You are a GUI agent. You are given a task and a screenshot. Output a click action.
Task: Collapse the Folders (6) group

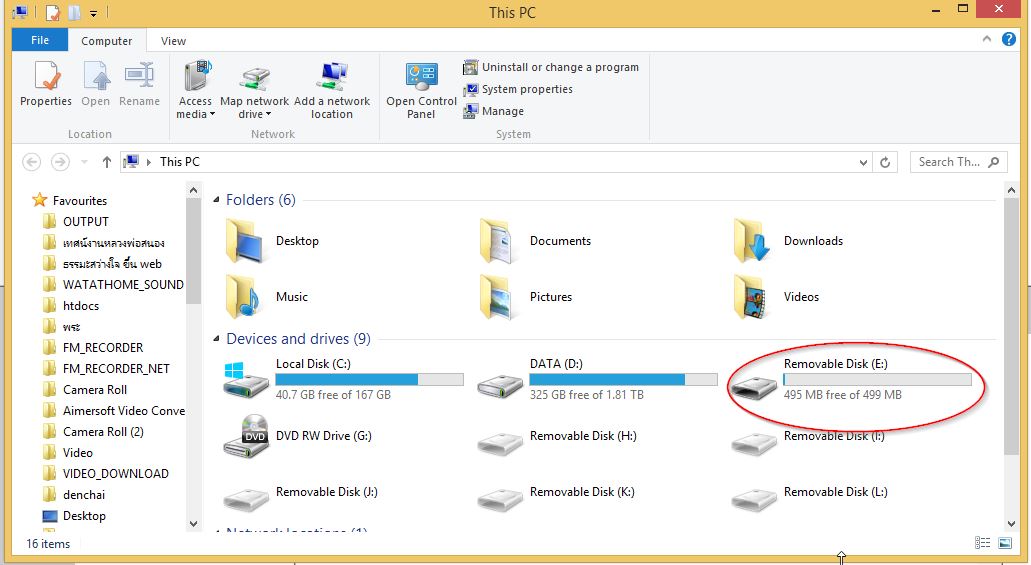tap(217, 200)
